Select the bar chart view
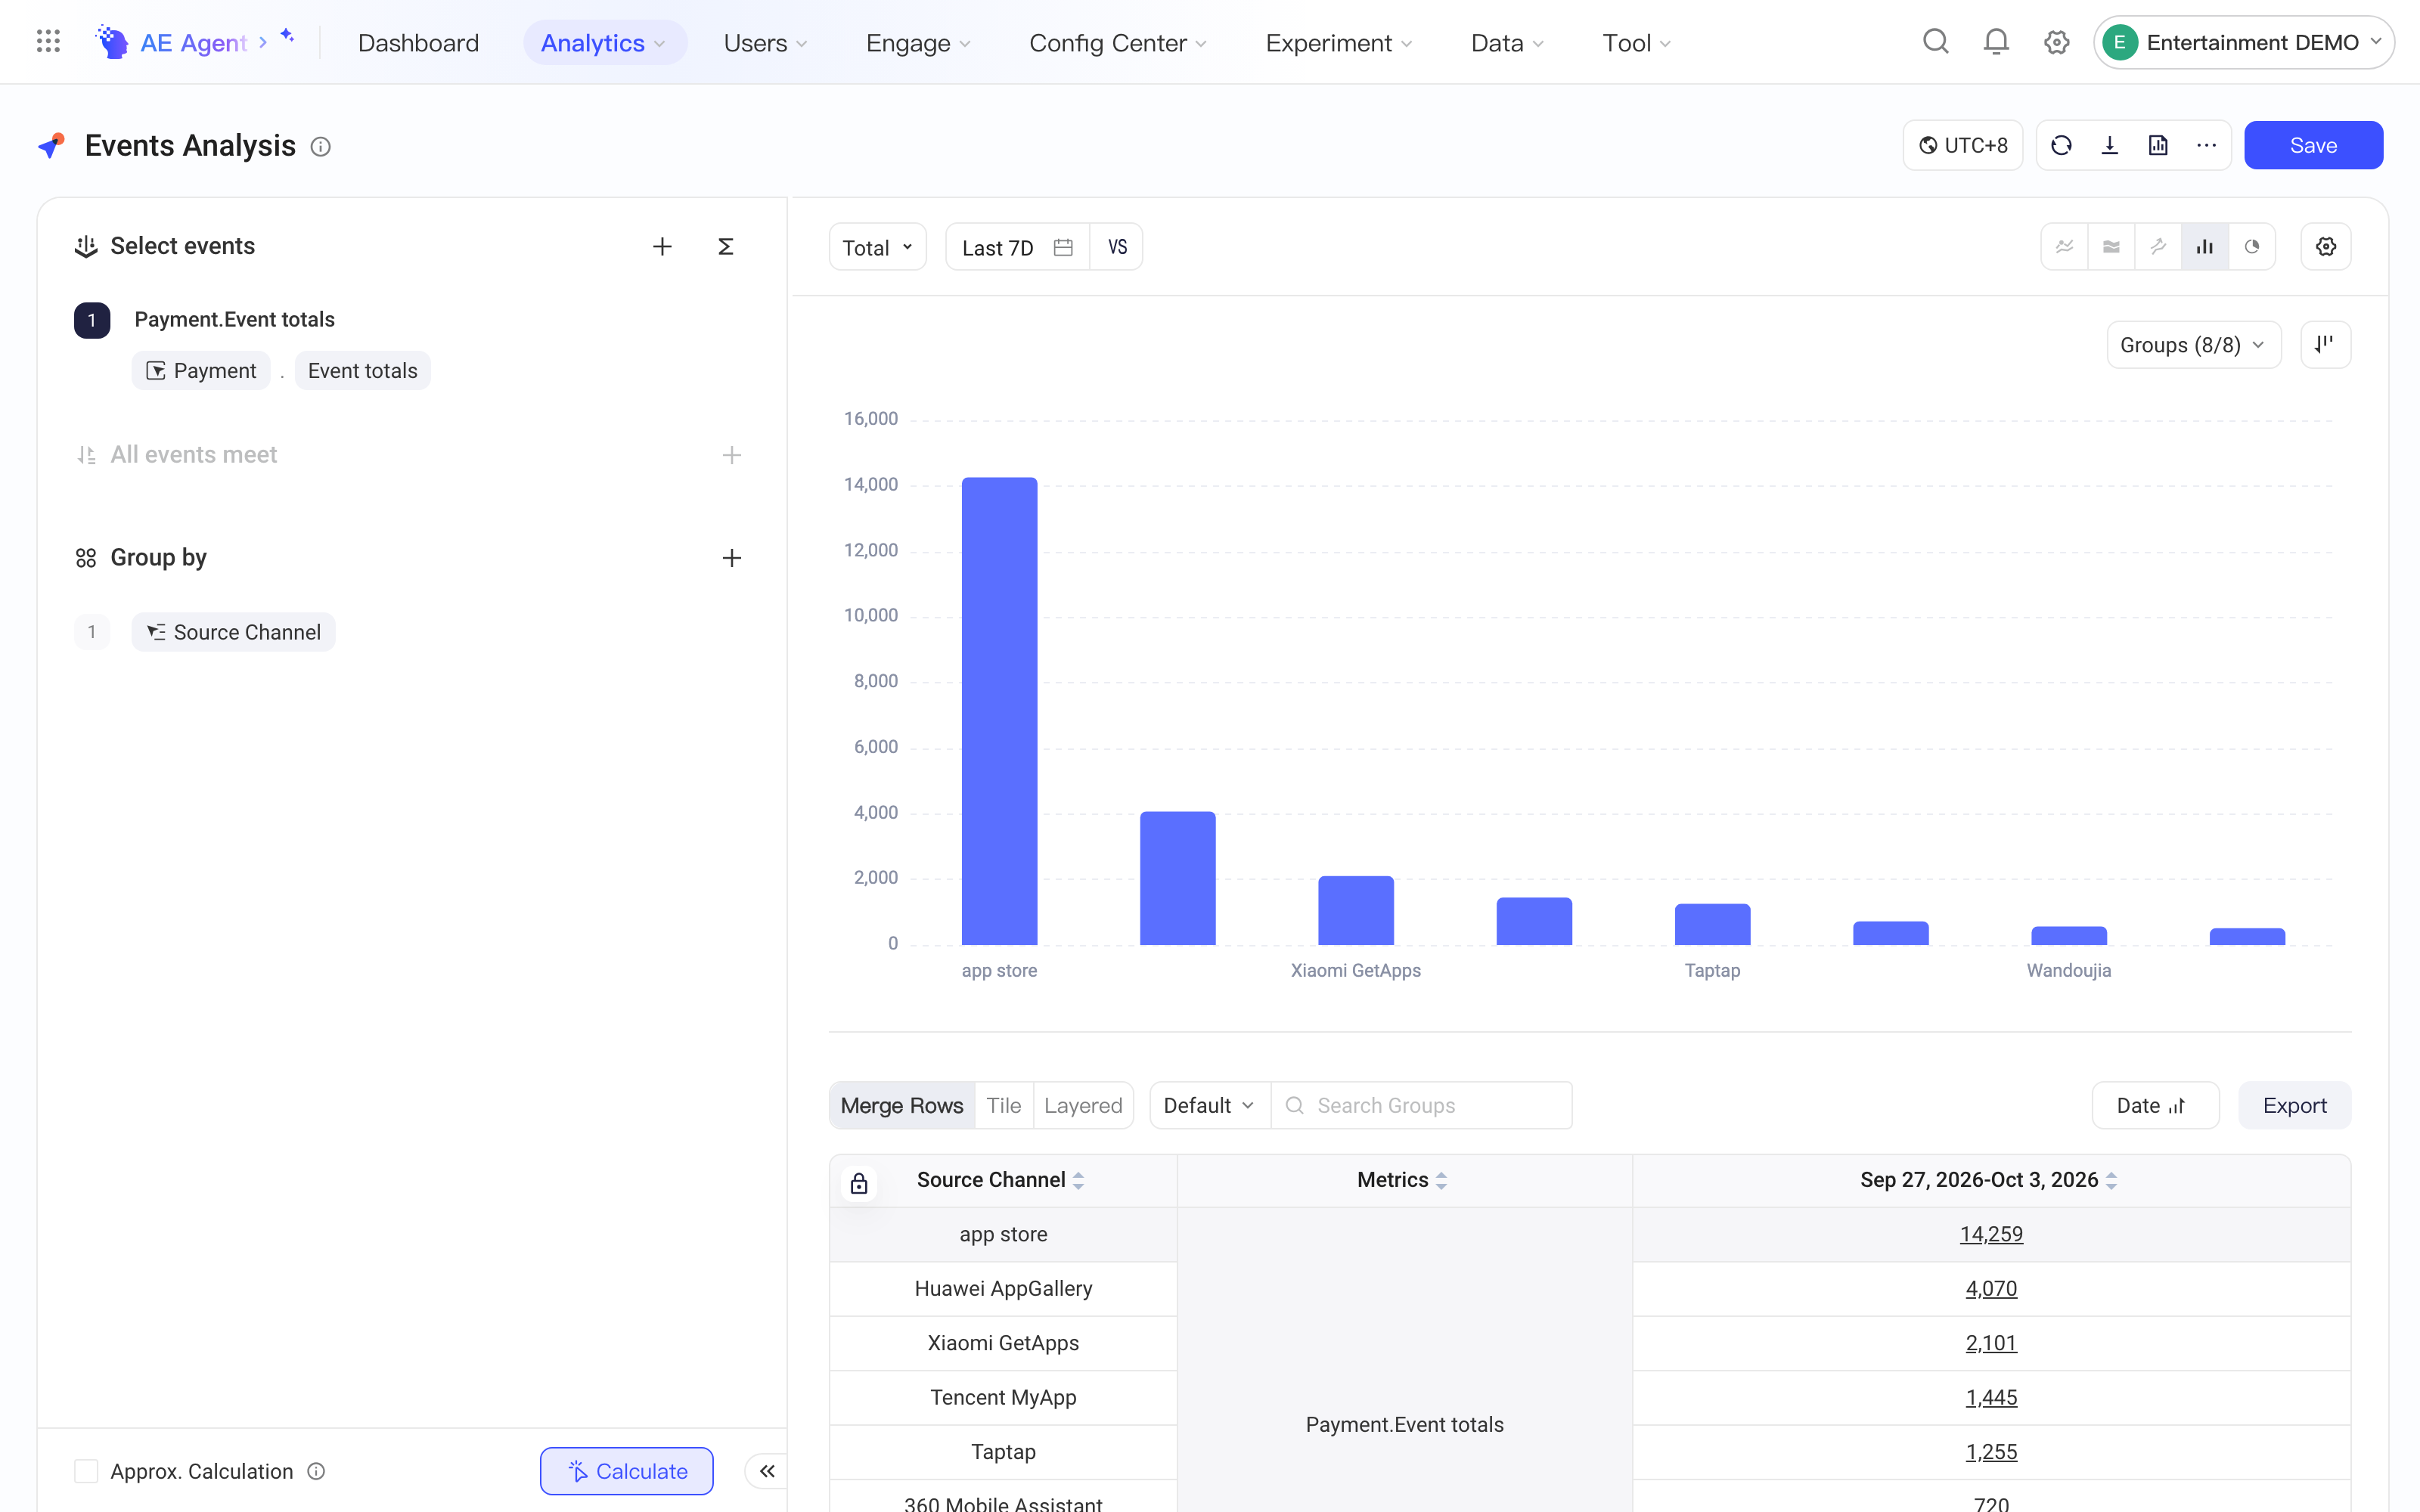This screenshot has width=2420, height=1512. pyautogui.click(x=2205, y=246)
